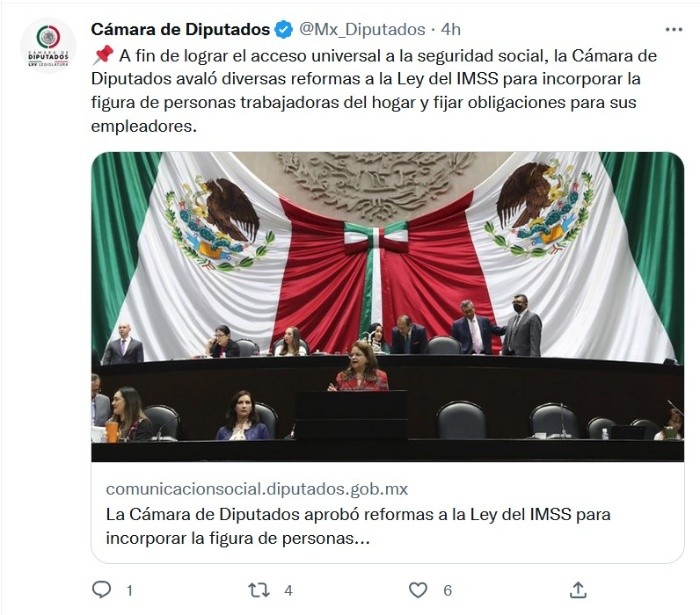700x615 pixels.
Task: Click the reply speech bubble icon
Action: (x=101, y=590)
